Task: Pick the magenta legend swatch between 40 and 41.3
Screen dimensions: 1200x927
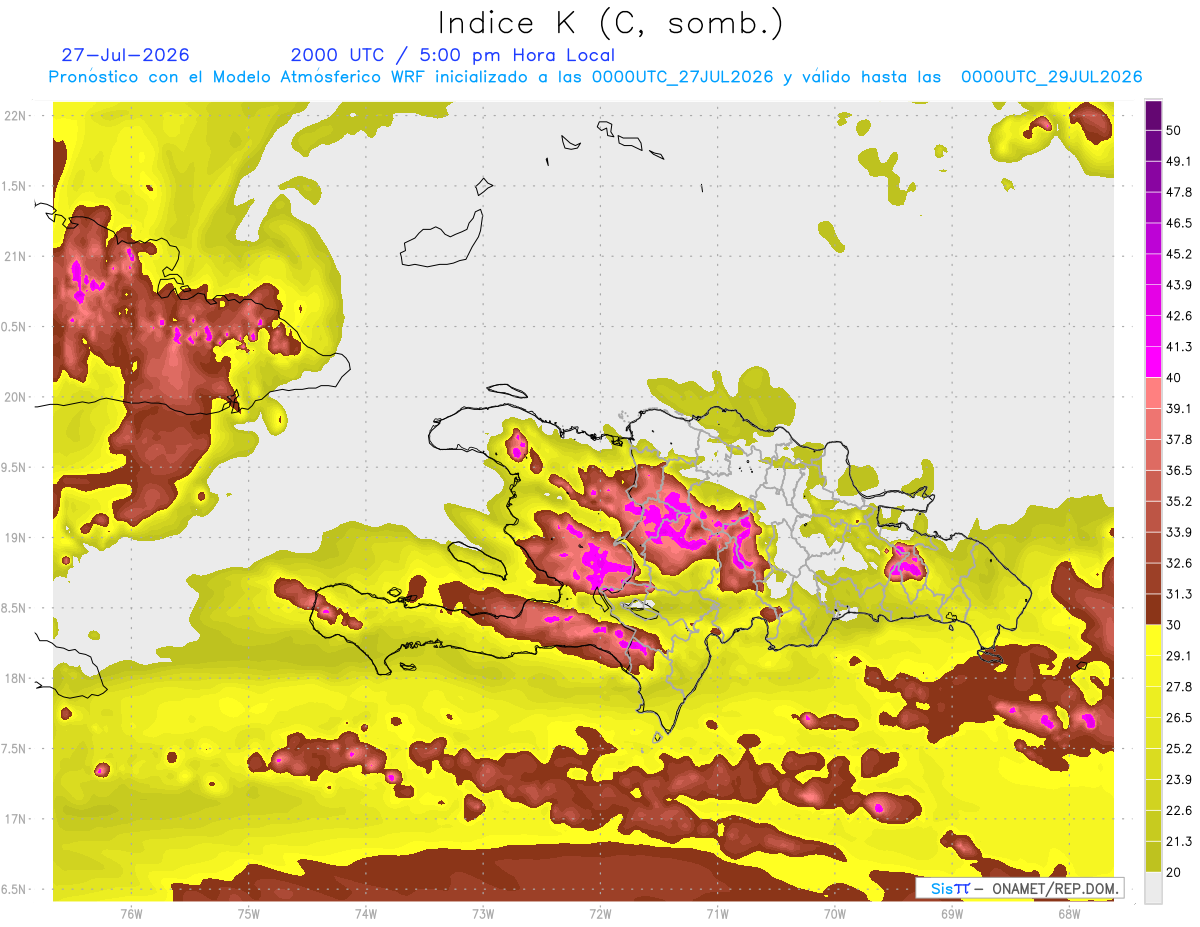Action: 1153,362
